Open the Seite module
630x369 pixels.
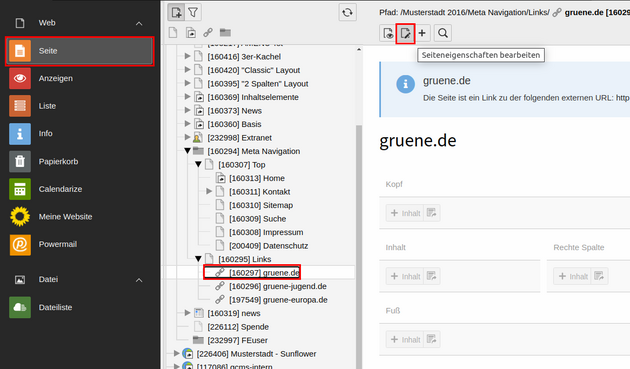click(x=80, y=51)
